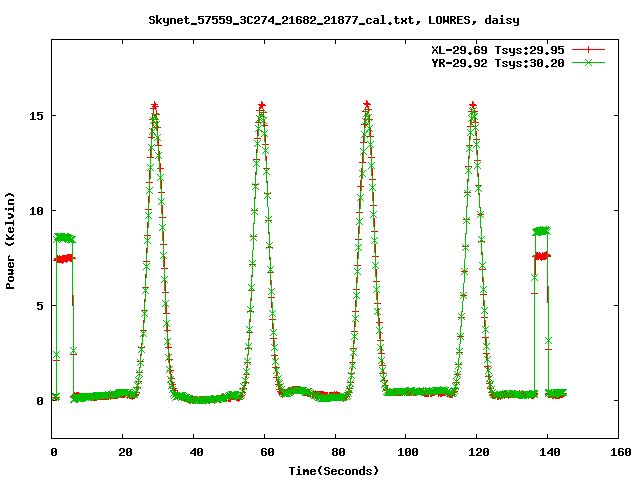
Task: Click the 40 tick label on the x-axis
Action: coord(194,452)
